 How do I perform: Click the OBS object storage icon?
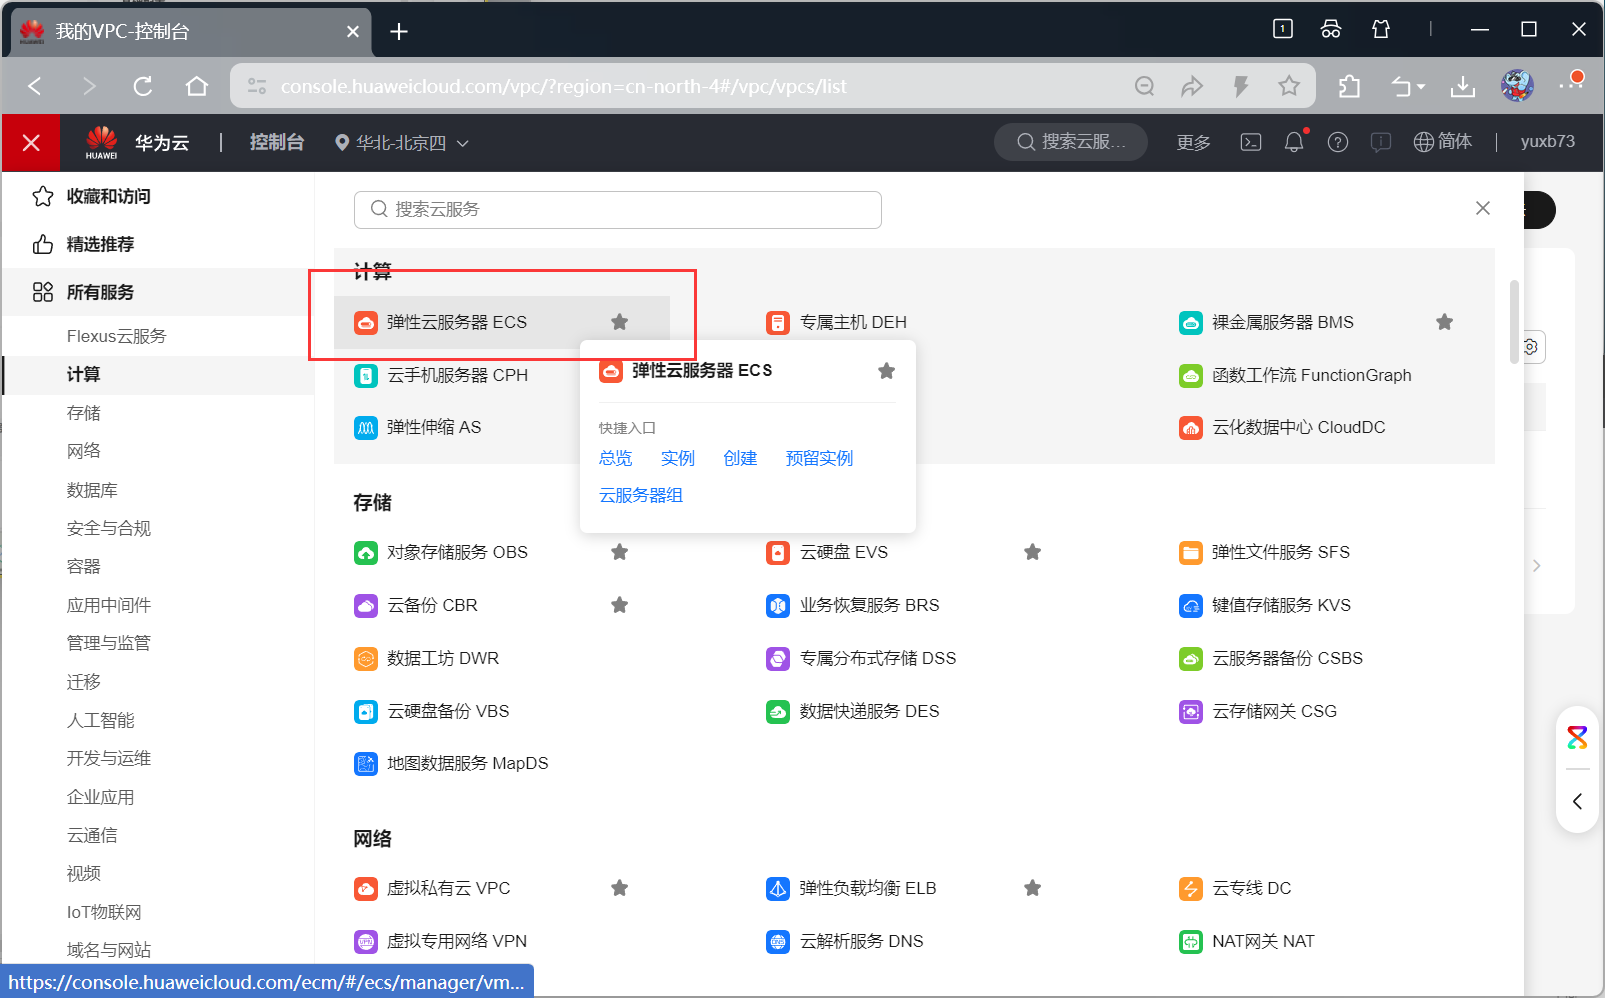(x=366, y=552)
